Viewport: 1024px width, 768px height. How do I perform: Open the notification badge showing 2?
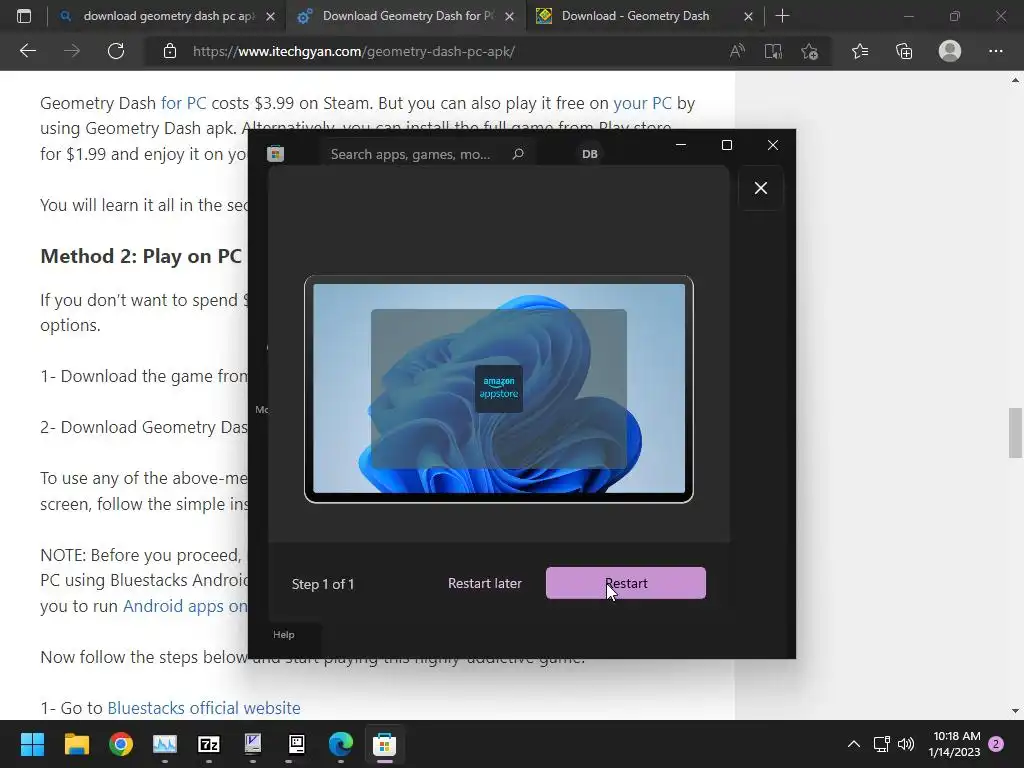tap(996, 744)
